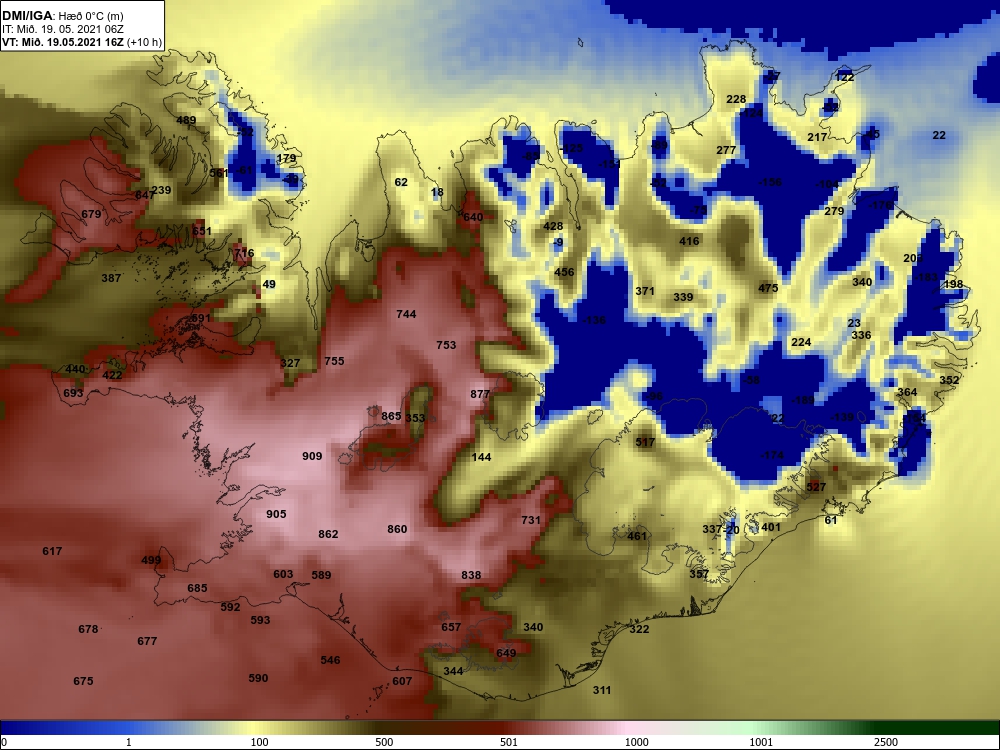Click the northeast value 122
This screenshot has height=750, width=1000.
(x=844, y=77)
